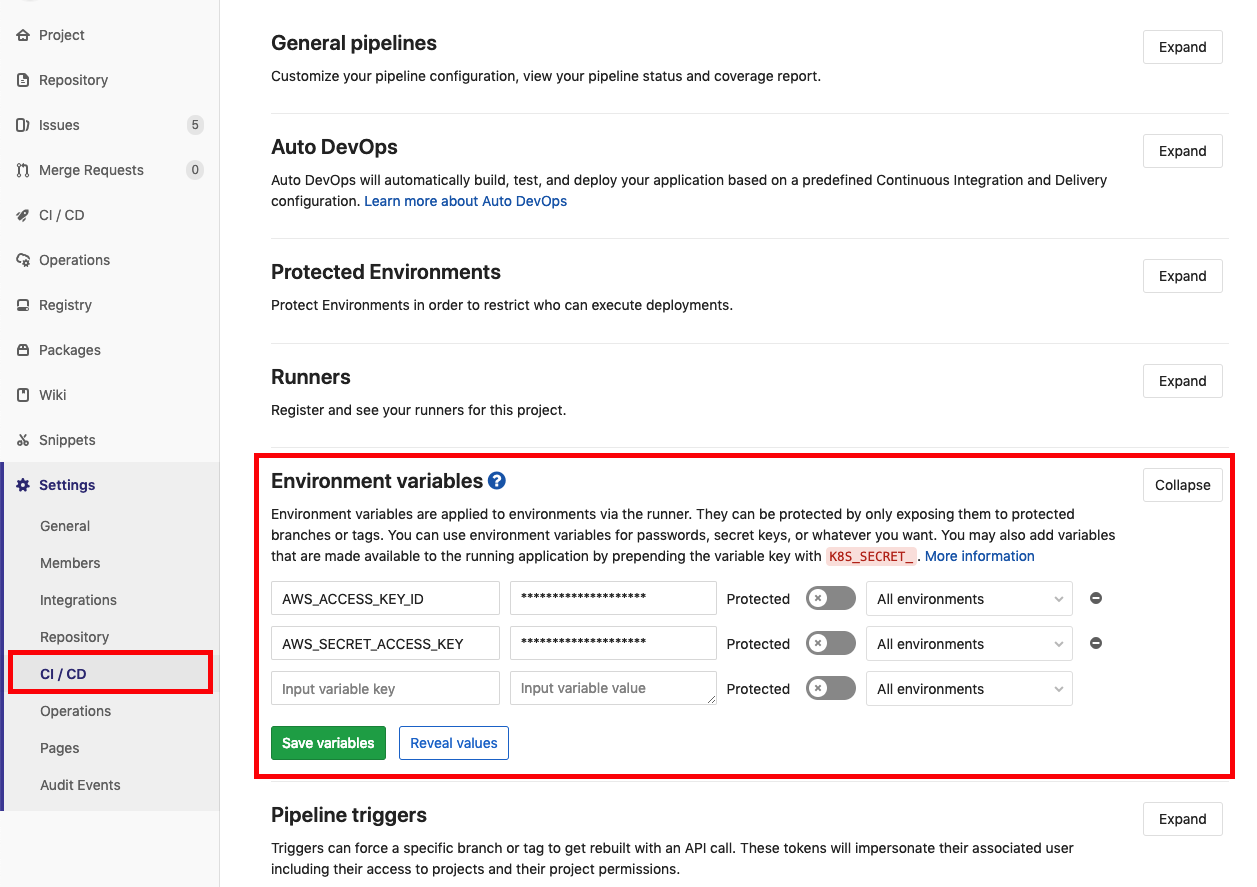This screenshot has width=1257, height=887.
Task: Click the Project home icon in sidebar
Action: pos(23,35)
